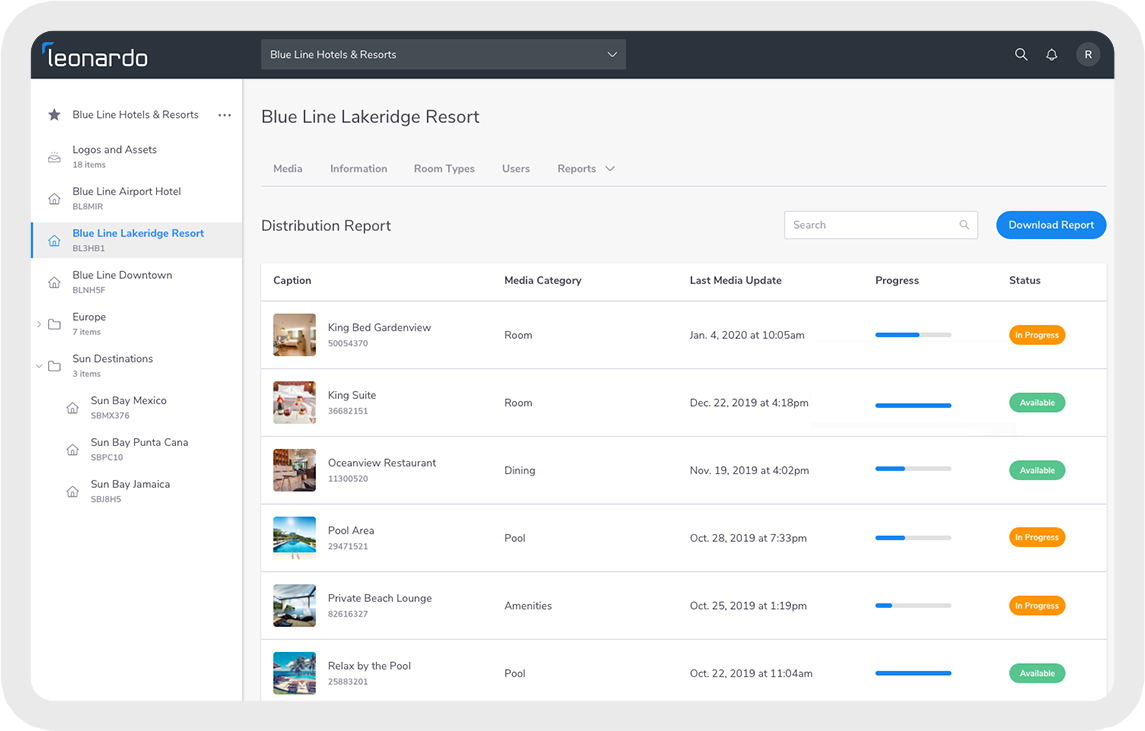Click the King Bed Gardenview progress bar
The width and height of the screenshot is (1145, 731).
[x=913, y=335]
